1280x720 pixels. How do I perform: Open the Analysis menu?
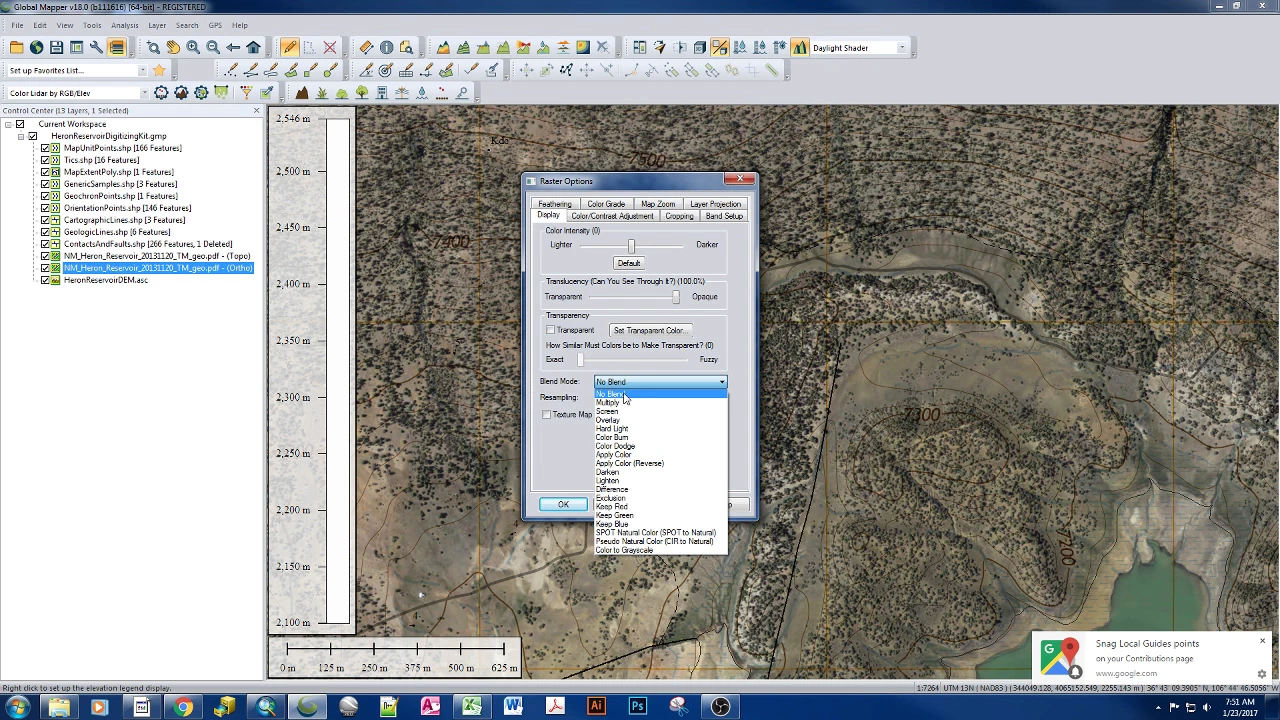coord(125,25)
